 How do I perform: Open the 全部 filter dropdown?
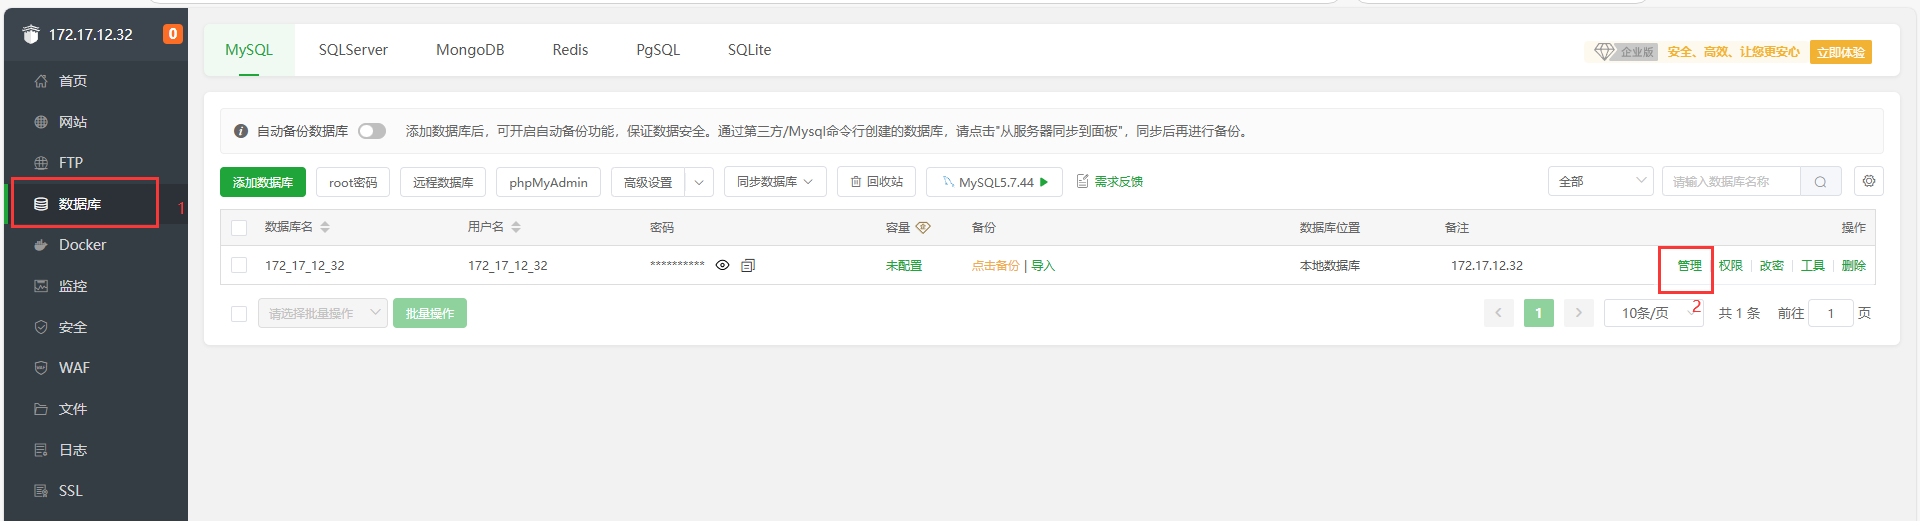point(1600,182)
